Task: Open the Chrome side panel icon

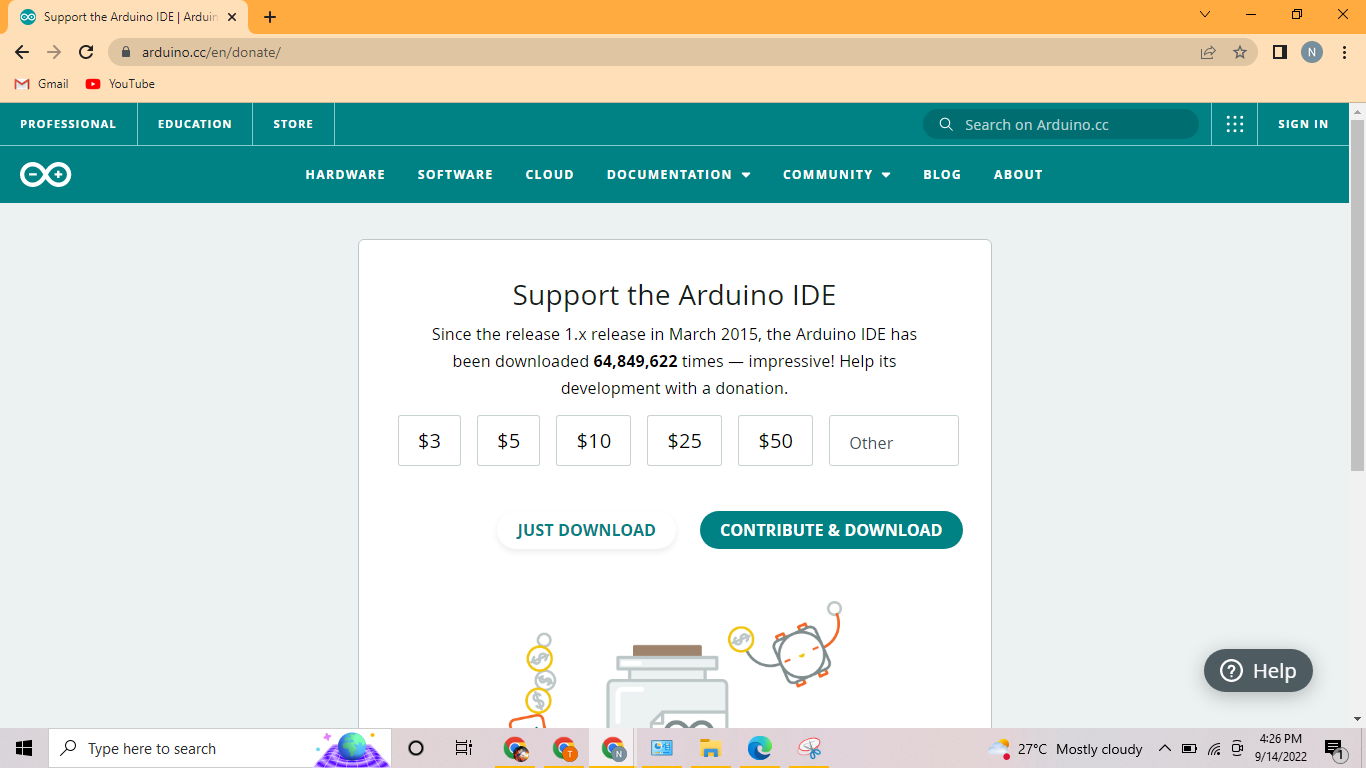Action: (x=1279, y=52)
